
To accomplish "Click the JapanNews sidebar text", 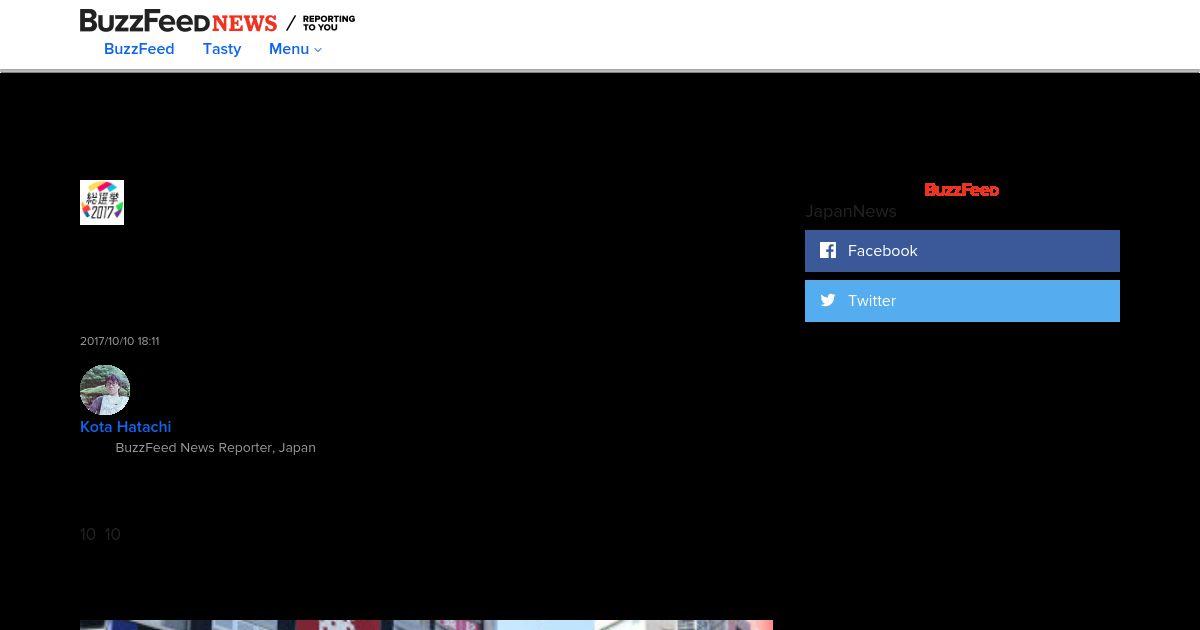I will [x=851, y=211].
